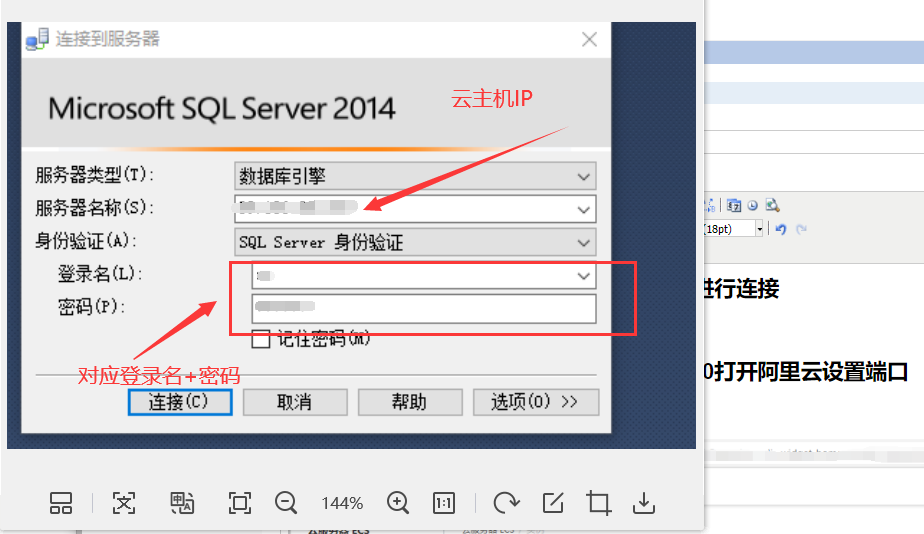Expand the login name (登录名) dropdown arrow

583,275
